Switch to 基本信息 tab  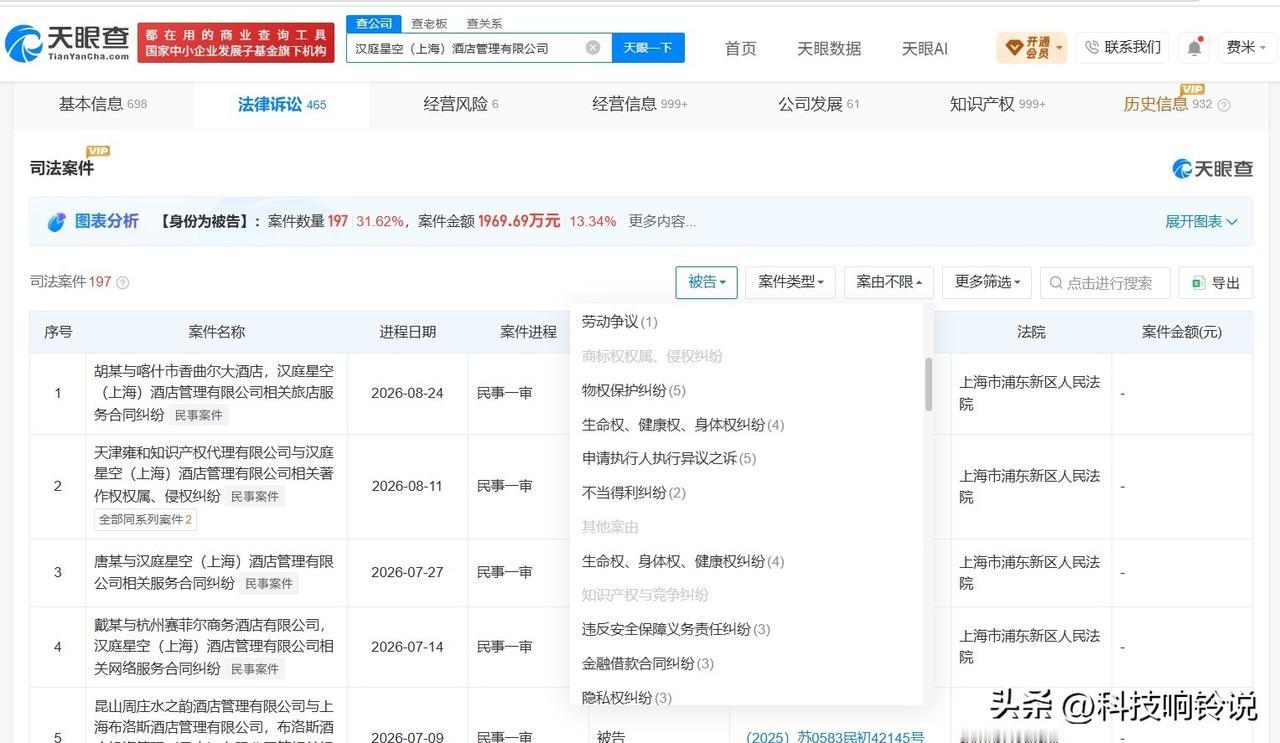pos(102,104)
